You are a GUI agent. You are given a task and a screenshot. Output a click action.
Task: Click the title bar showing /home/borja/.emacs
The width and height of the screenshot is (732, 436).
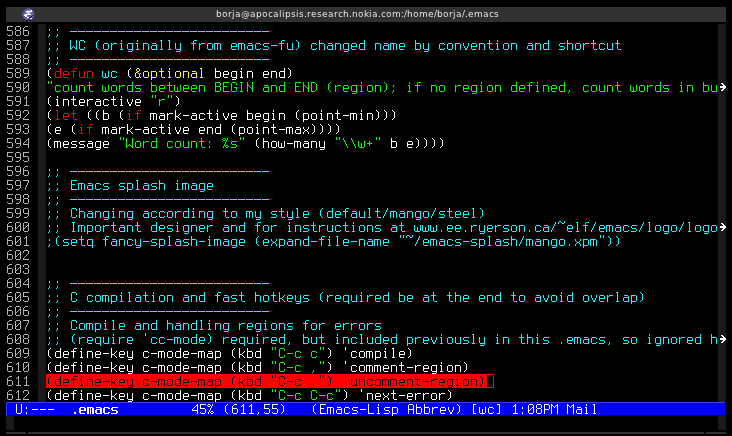click(357, 14)
